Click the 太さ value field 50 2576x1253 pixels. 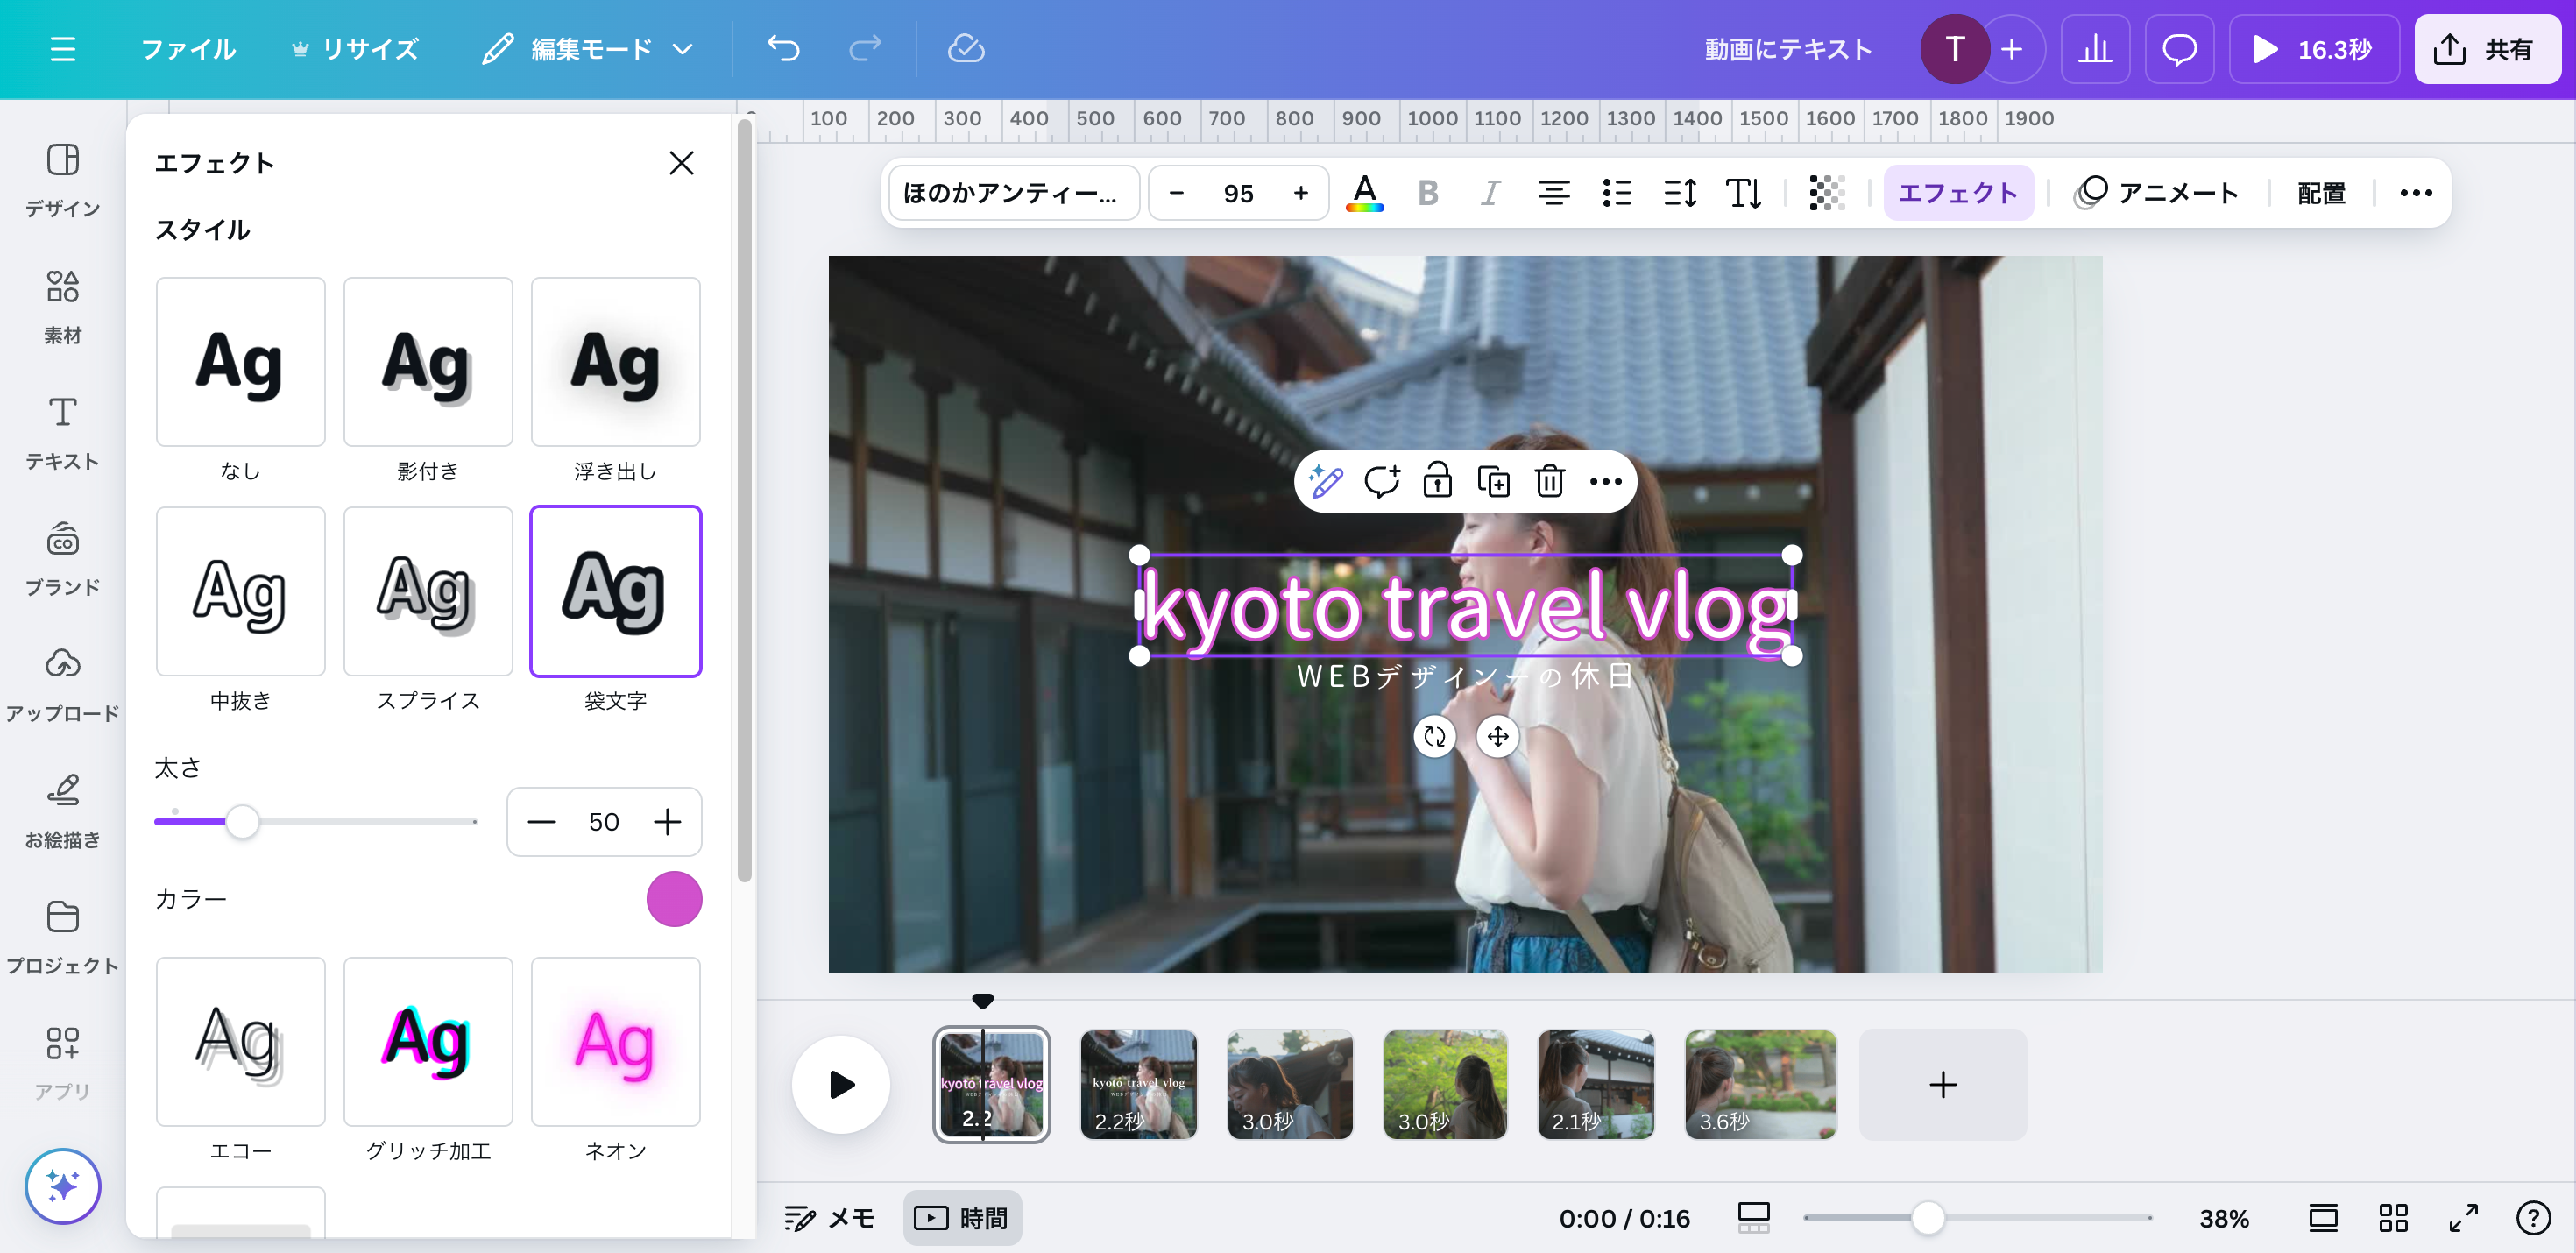click(604, 822)
